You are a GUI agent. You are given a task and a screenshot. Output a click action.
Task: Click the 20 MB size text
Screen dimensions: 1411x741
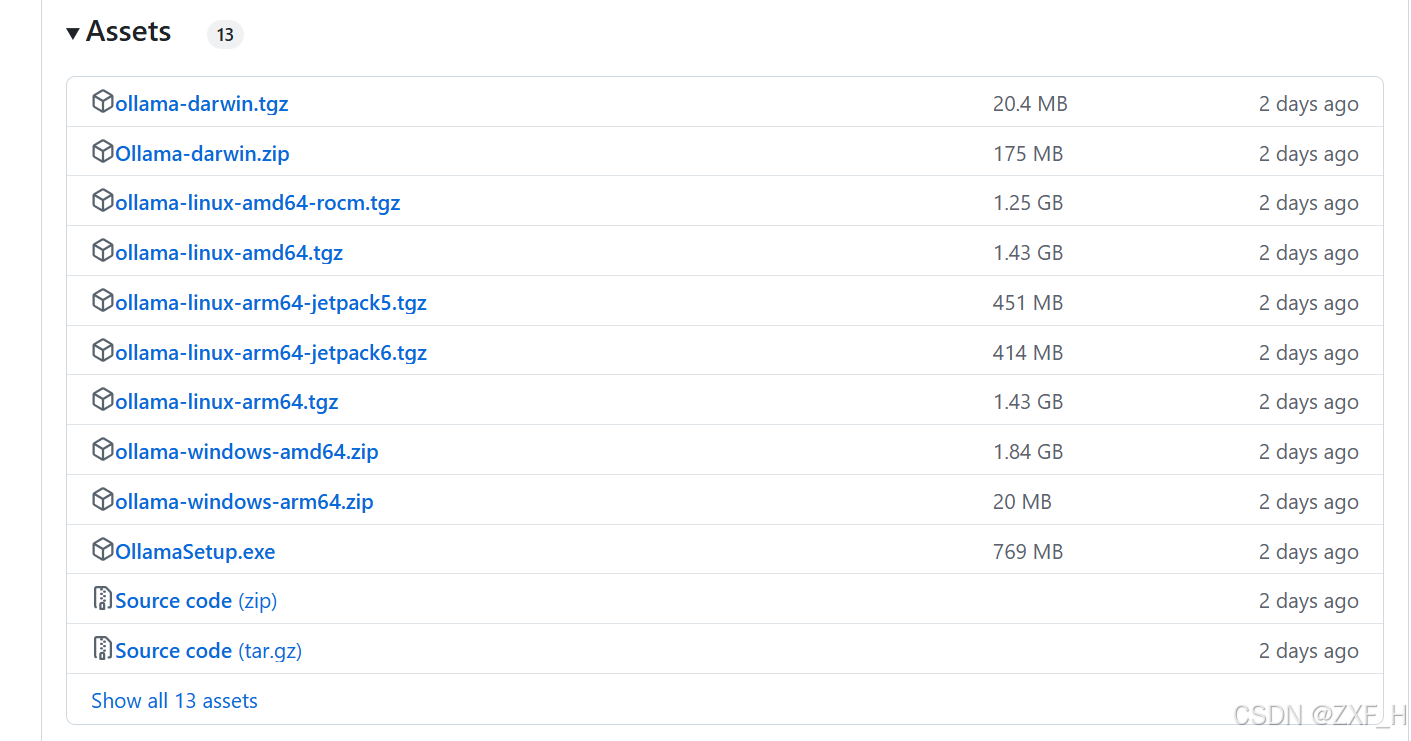coord(1022,502)
